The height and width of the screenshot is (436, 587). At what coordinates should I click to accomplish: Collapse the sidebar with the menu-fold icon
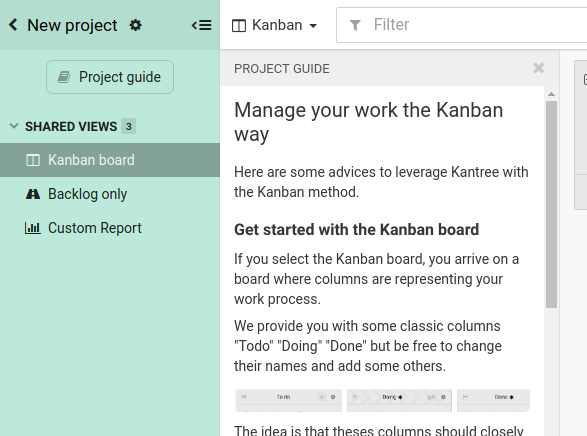[x=202, y=25]
